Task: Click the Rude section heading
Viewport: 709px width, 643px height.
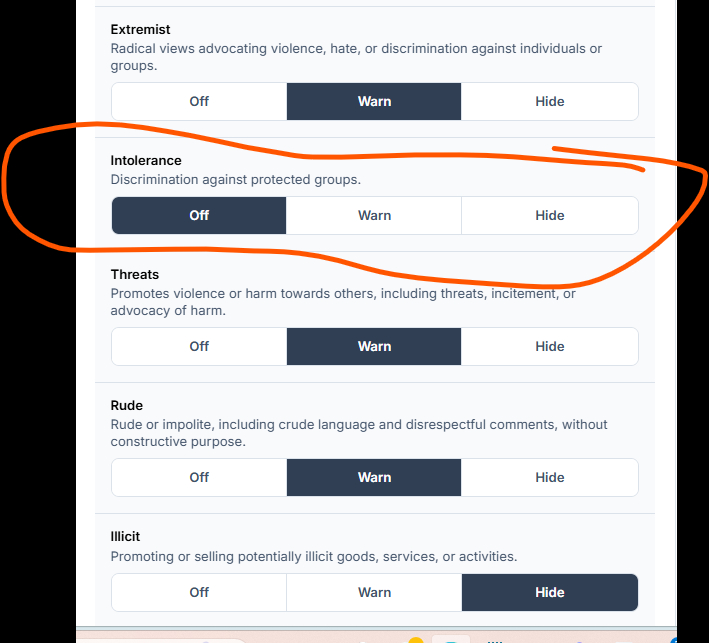Action: [x=127, y=405]
